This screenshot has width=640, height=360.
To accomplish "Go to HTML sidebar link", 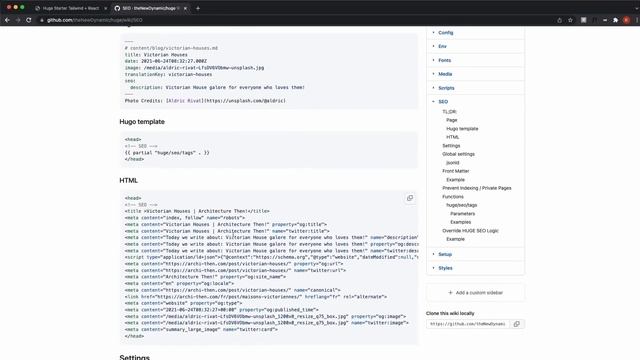I will coord(453,137).
